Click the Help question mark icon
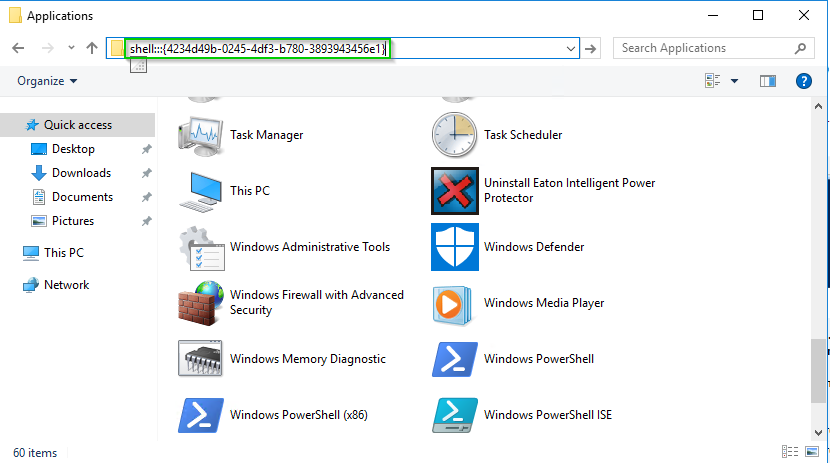This screenshot has width=830, height=463. click(802, 81)
